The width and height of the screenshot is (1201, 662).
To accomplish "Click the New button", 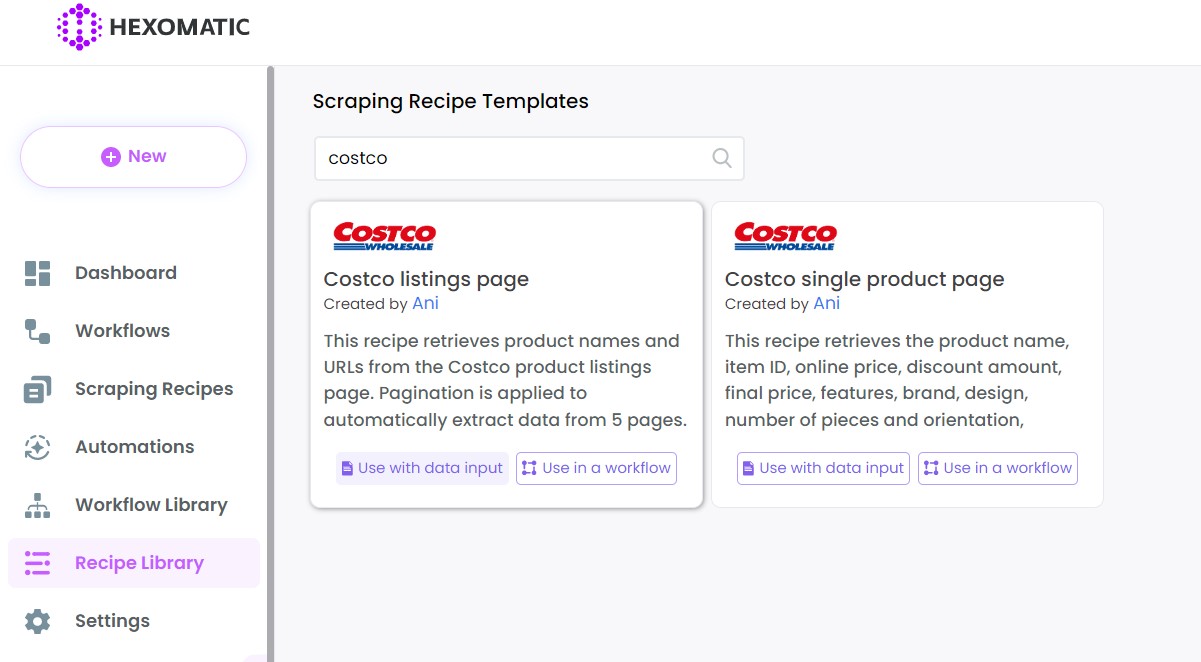I will pyautogui.click(x=132, y=156).
